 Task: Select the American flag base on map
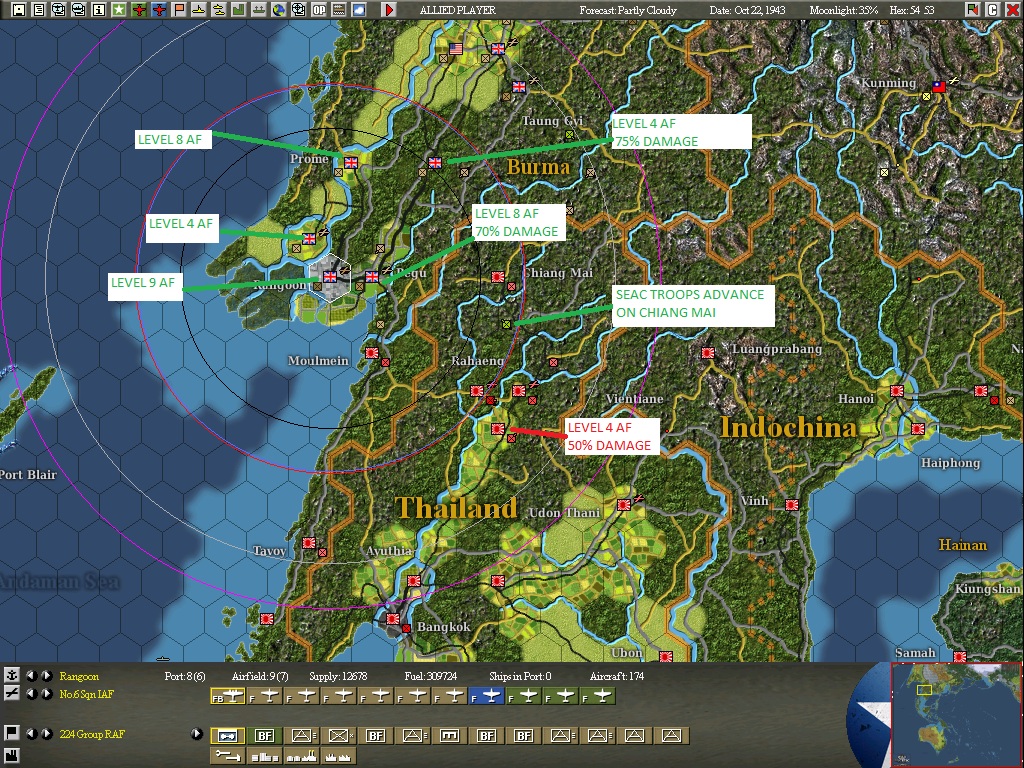point(456,49)
